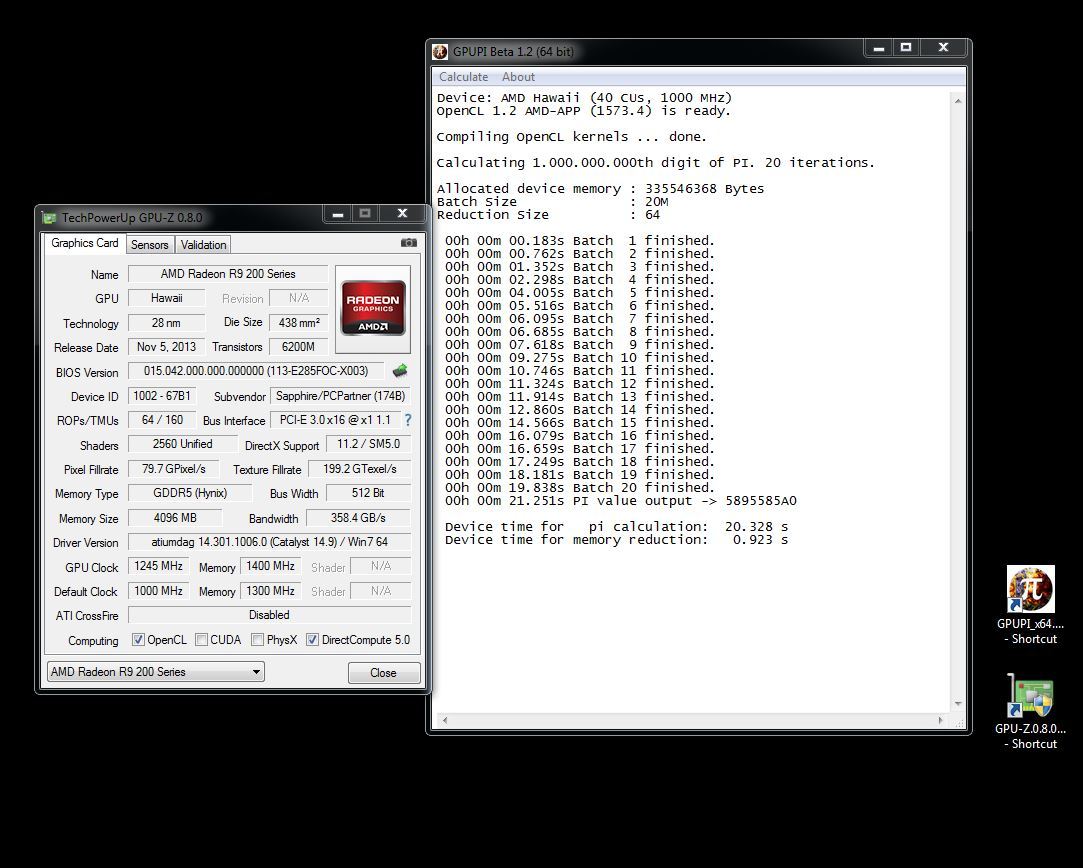Click the 'Device: AMD Hawaii' output line
This screenshot has height=868, width=1083.
point(584,97)
